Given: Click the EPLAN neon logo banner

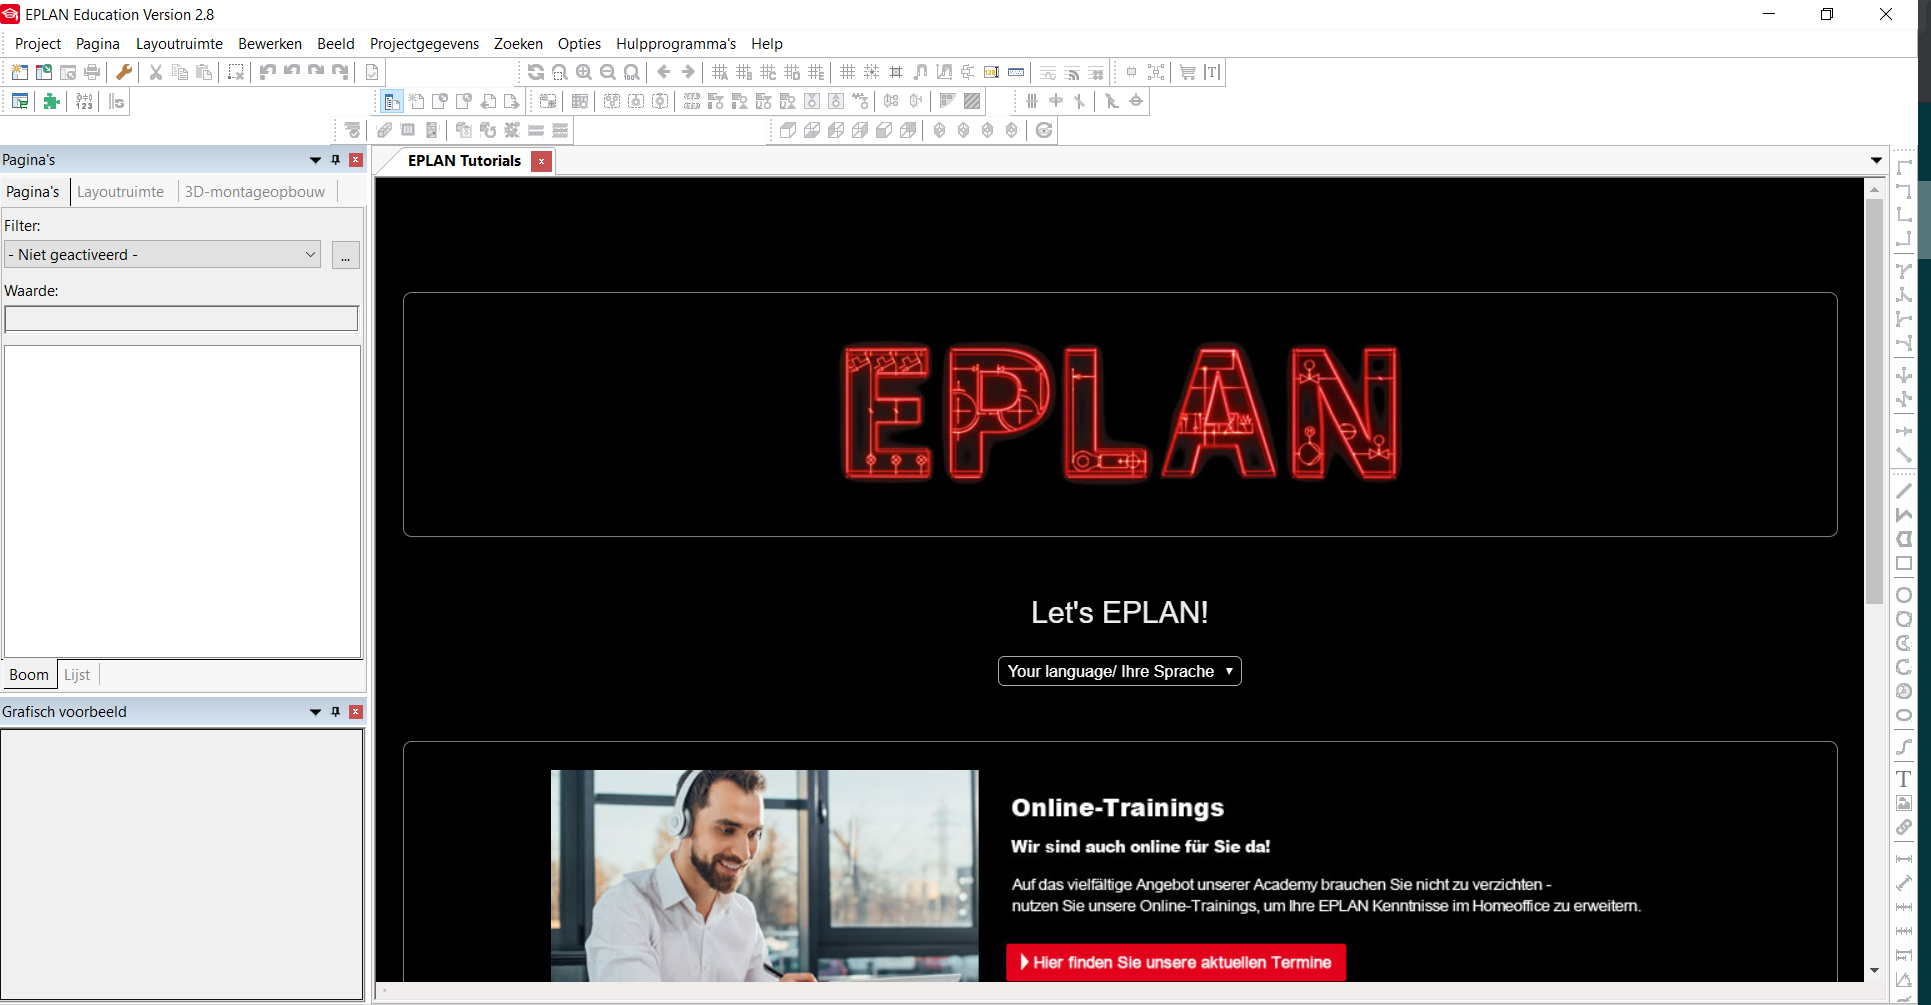Looking at the screenshot, I should (1120, 414).
